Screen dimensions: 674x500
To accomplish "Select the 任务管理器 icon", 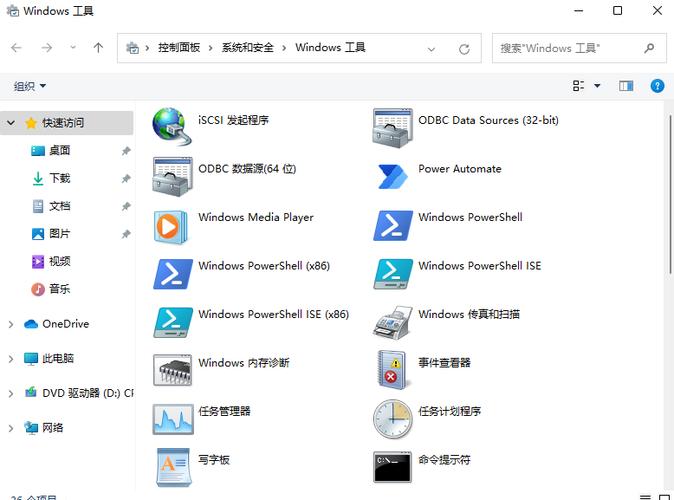I will pyautogui.click(x=173, y=419).
